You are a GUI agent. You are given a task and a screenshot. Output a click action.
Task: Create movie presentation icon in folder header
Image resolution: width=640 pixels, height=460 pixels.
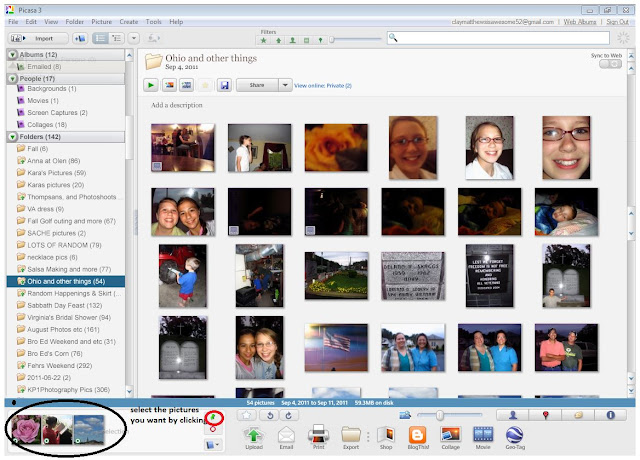click(187, 85)
